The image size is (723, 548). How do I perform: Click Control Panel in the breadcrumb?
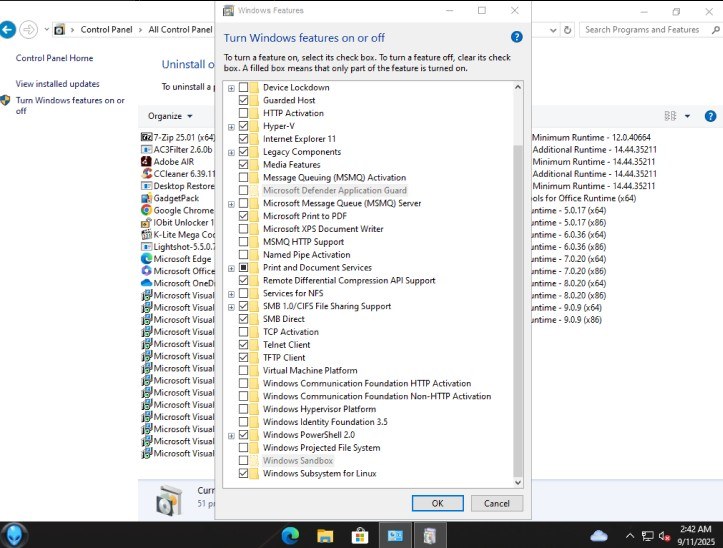click(x=107, y=30)
